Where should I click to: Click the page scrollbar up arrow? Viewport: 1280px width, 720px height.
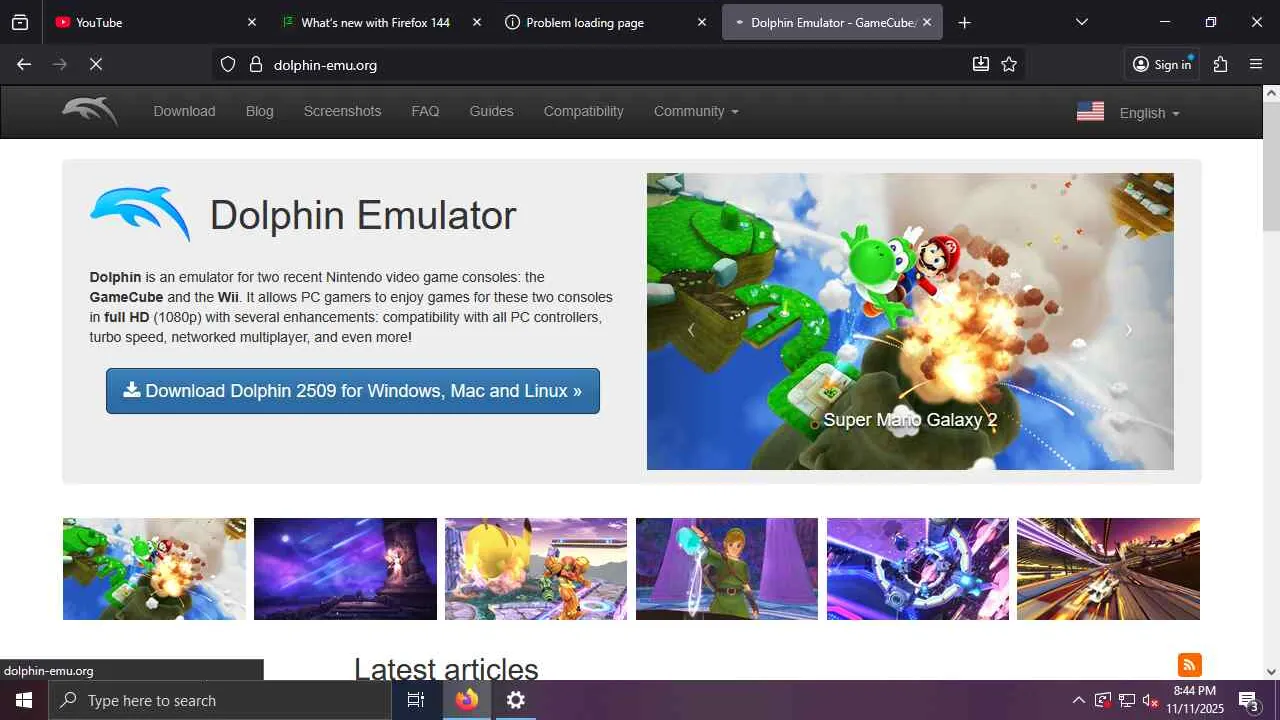1271,93
